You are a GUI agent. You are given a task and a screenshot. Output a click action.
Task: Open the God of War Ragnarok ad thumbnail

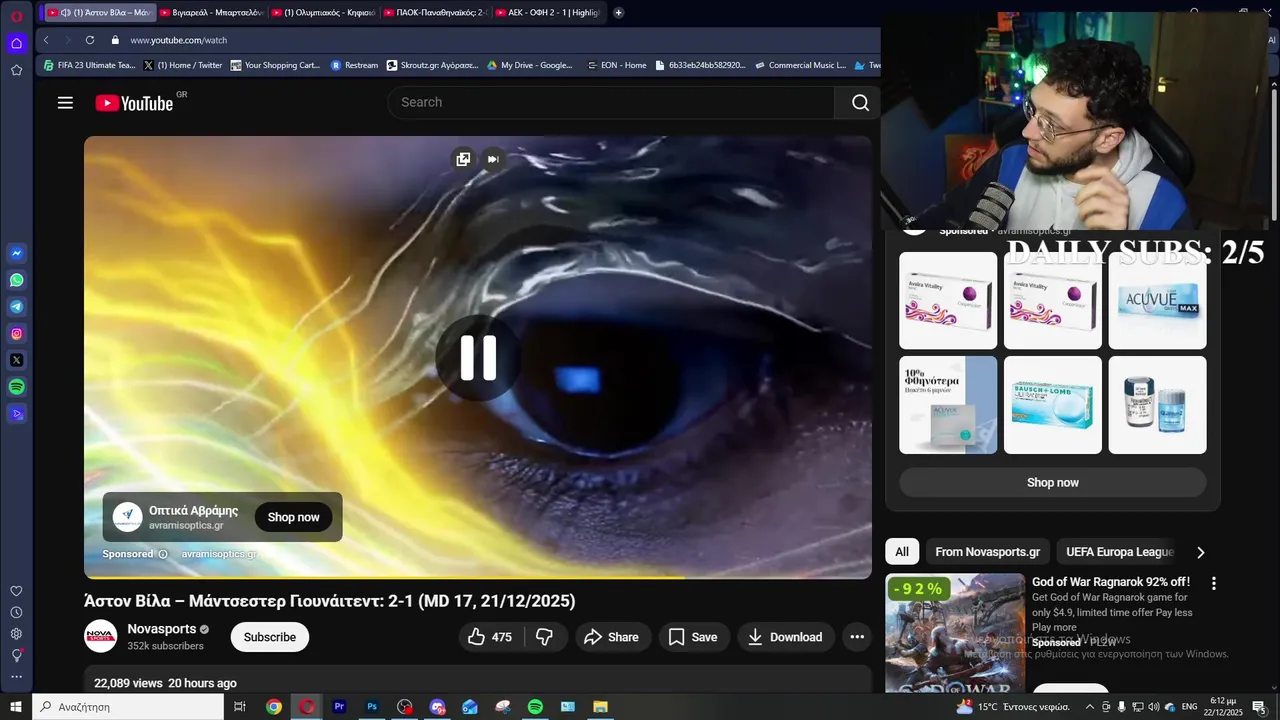click(955, 633)
